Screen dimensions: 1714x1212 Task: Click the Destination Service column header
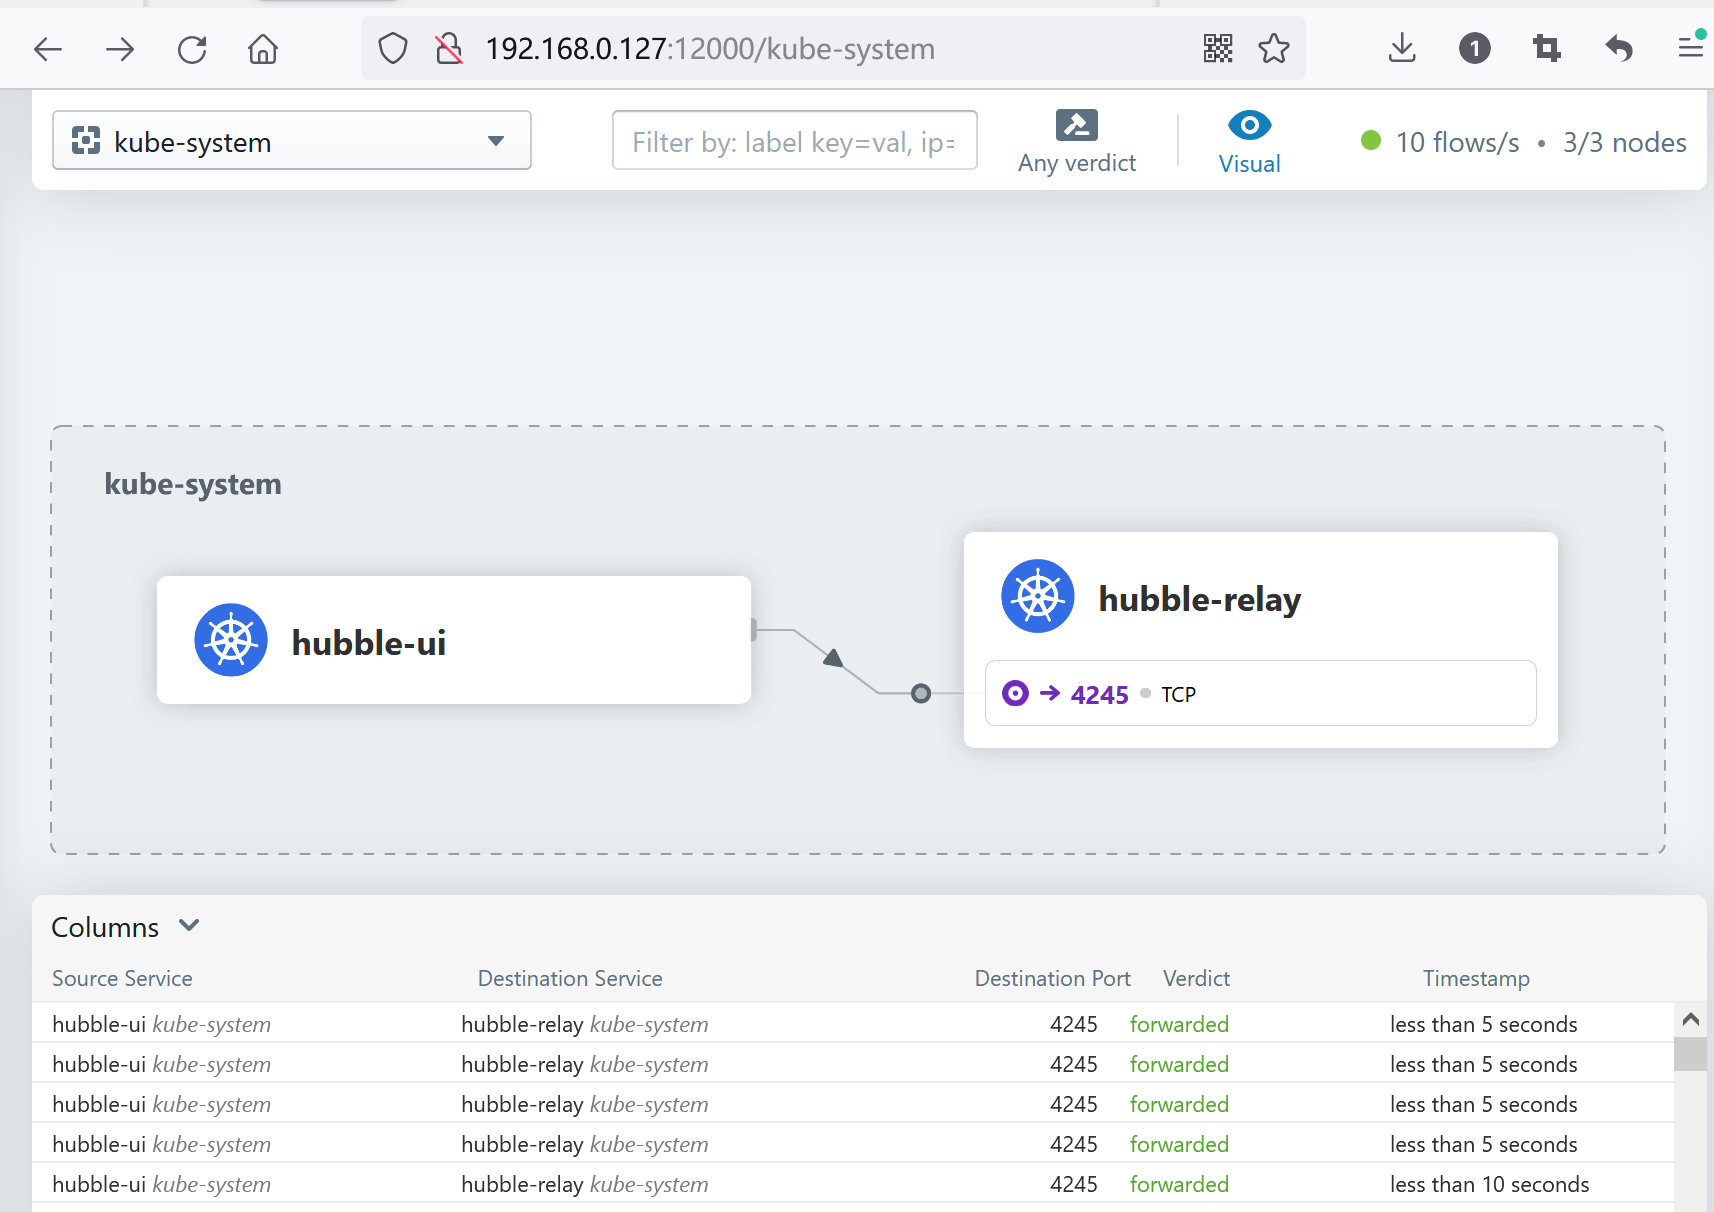click(570, 978)
